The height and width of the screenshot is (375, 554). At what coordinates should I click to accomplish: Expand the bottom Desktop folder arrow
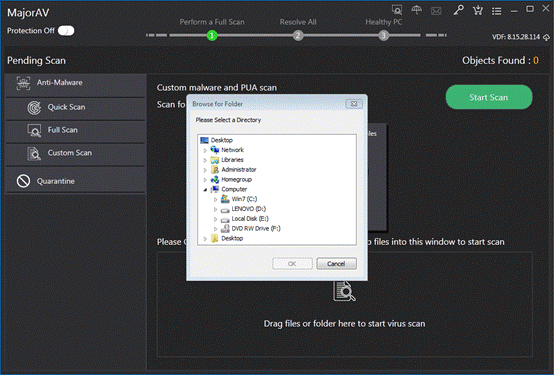click(x=205, y=239)
